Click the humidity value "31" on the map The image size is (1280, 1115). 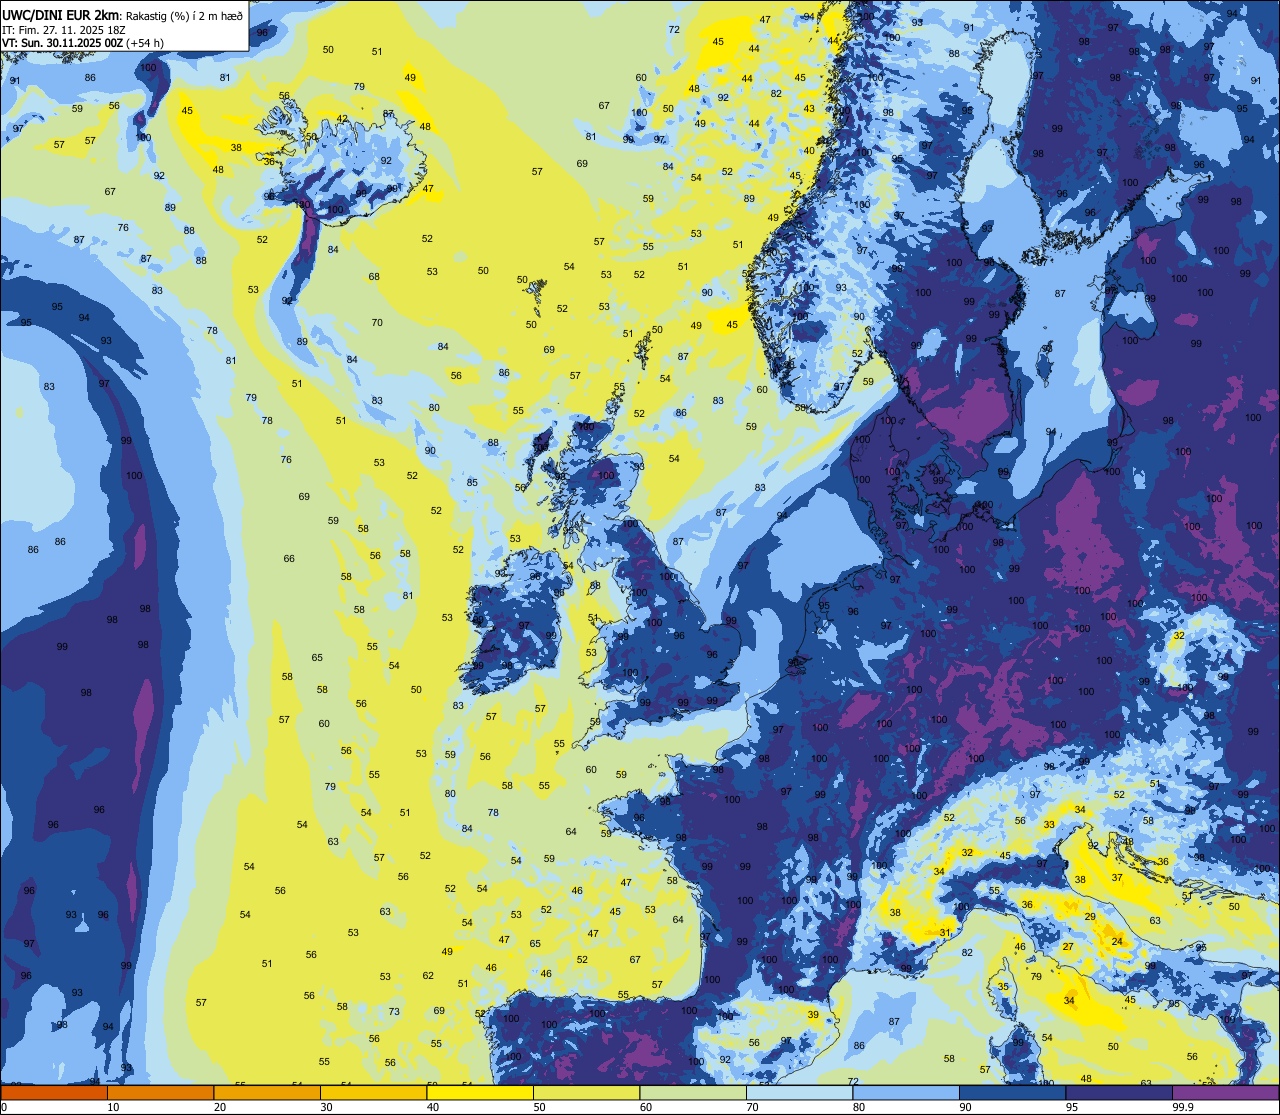pyautogui.click(x=945, y=932)
